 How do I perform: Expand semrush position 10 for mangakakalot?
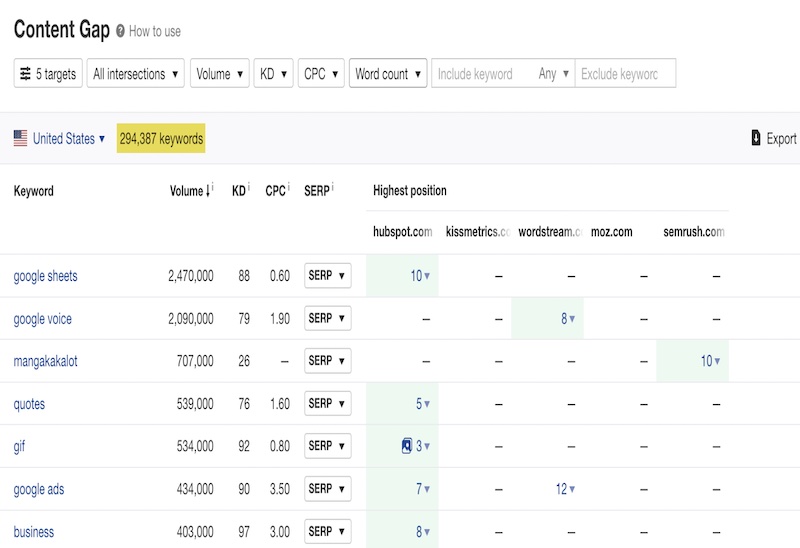710,361
